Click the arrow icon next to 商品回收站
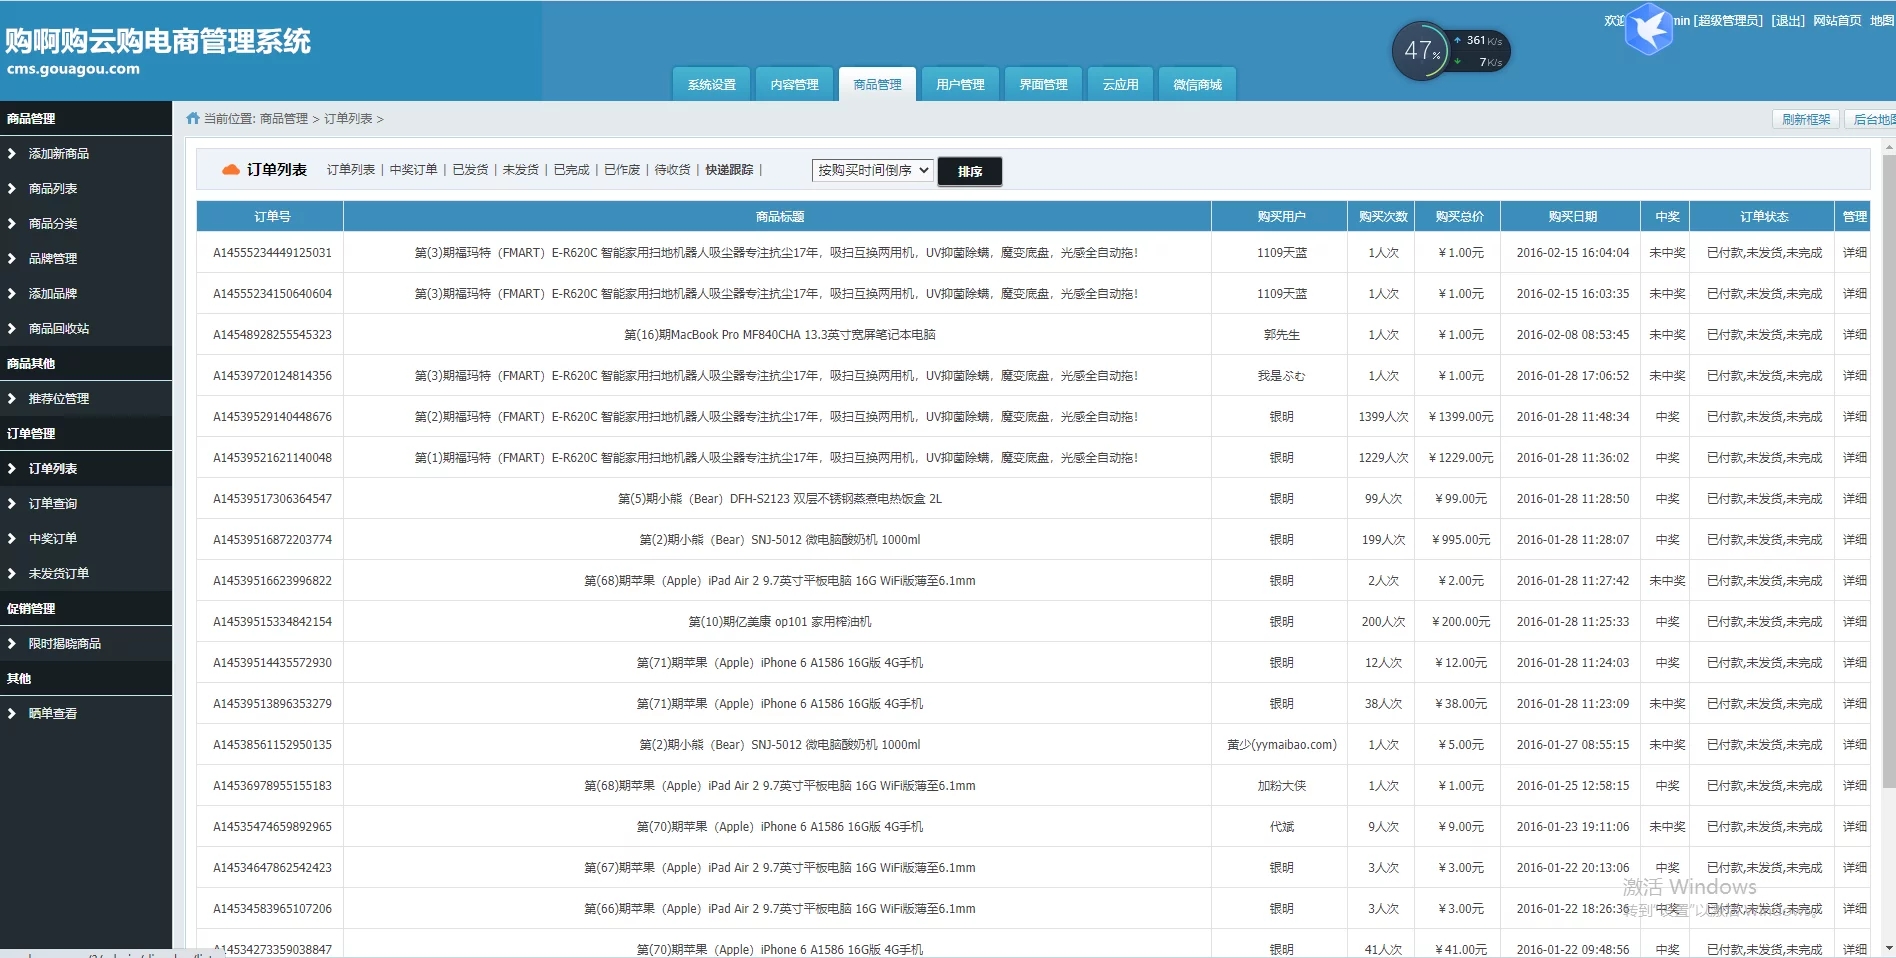1896x958 pixels. [x=12, y=328]
